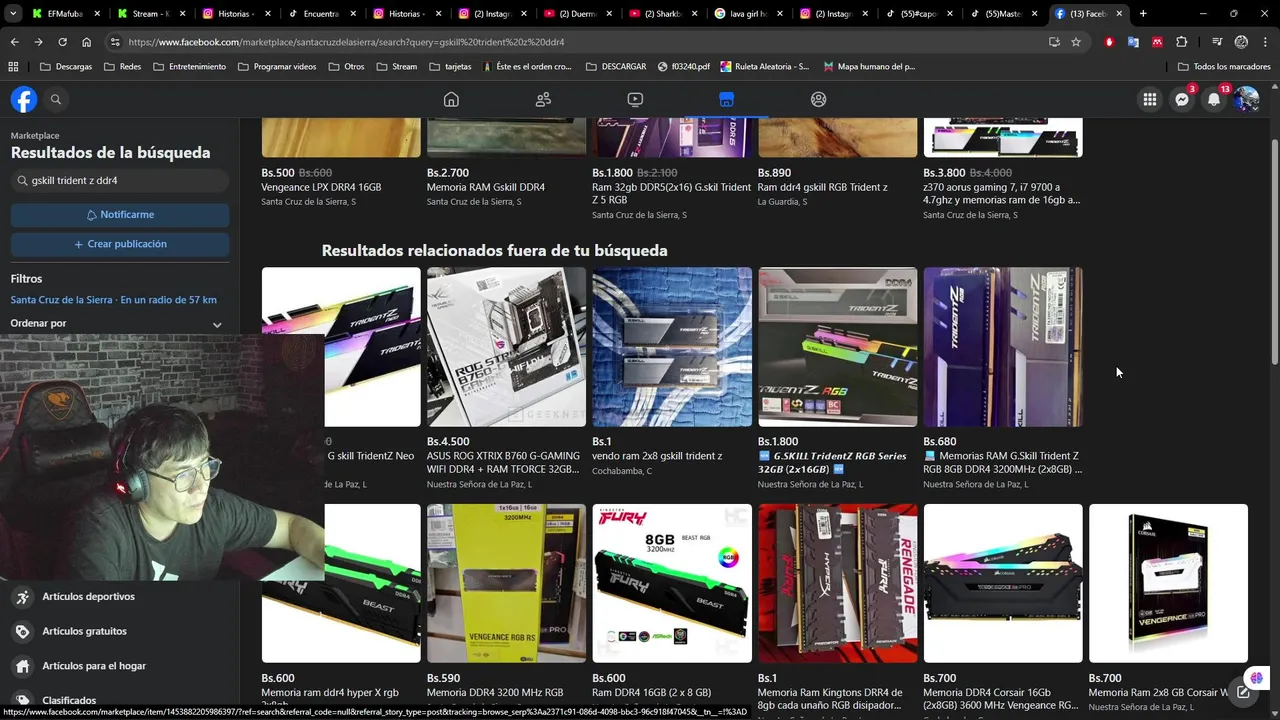Select the Marketplace icon in top navigation
Viewport: 1280px width, 720px height.
tap(727, 99)
